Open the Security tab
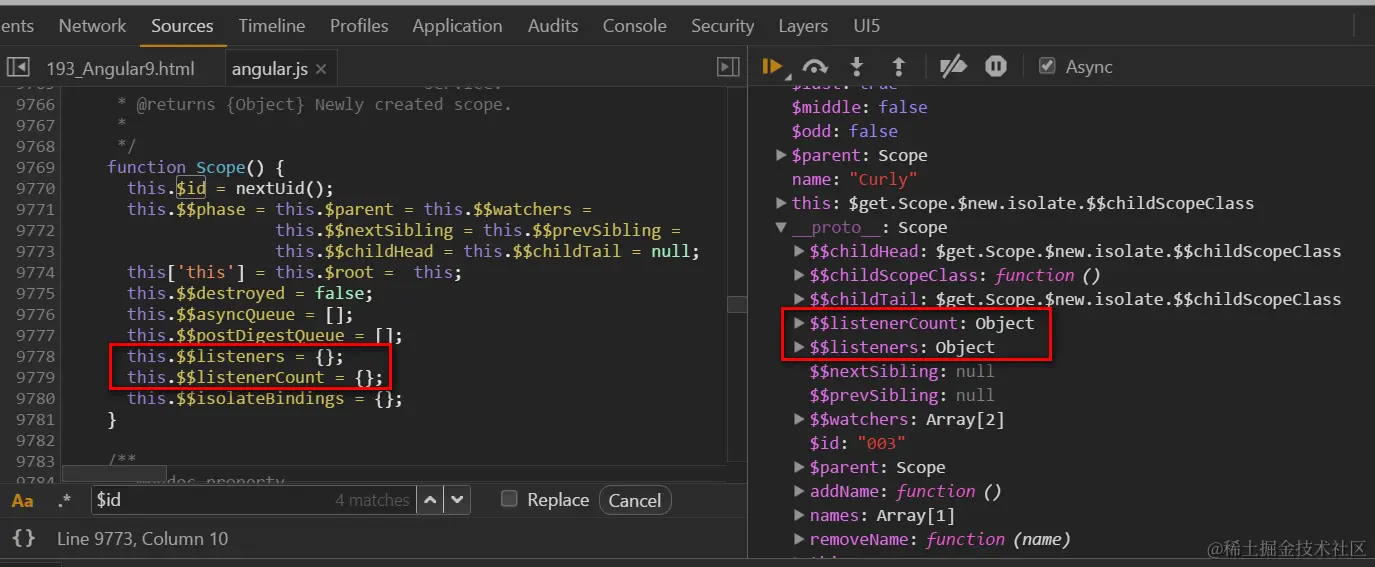 (722, 26)
